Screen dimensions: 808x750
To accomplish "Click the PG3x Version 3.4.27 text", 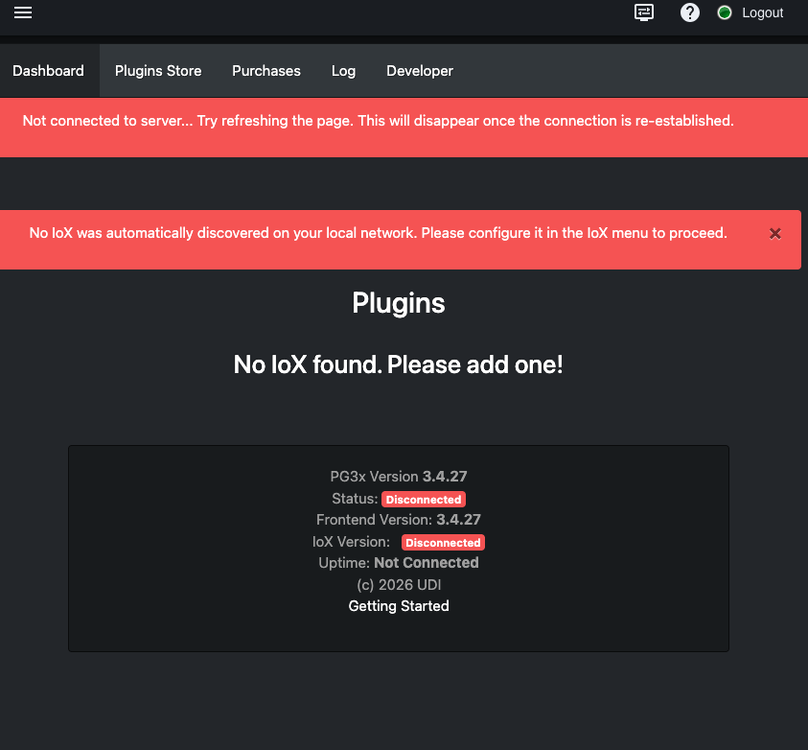I will click(398, 476).
